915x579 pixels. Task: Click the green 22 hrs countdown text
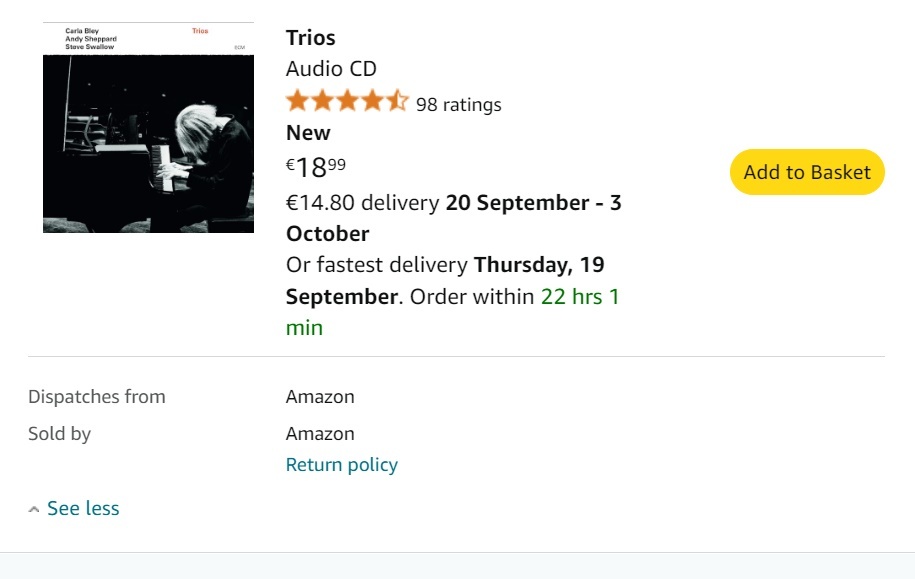[580, 297]
